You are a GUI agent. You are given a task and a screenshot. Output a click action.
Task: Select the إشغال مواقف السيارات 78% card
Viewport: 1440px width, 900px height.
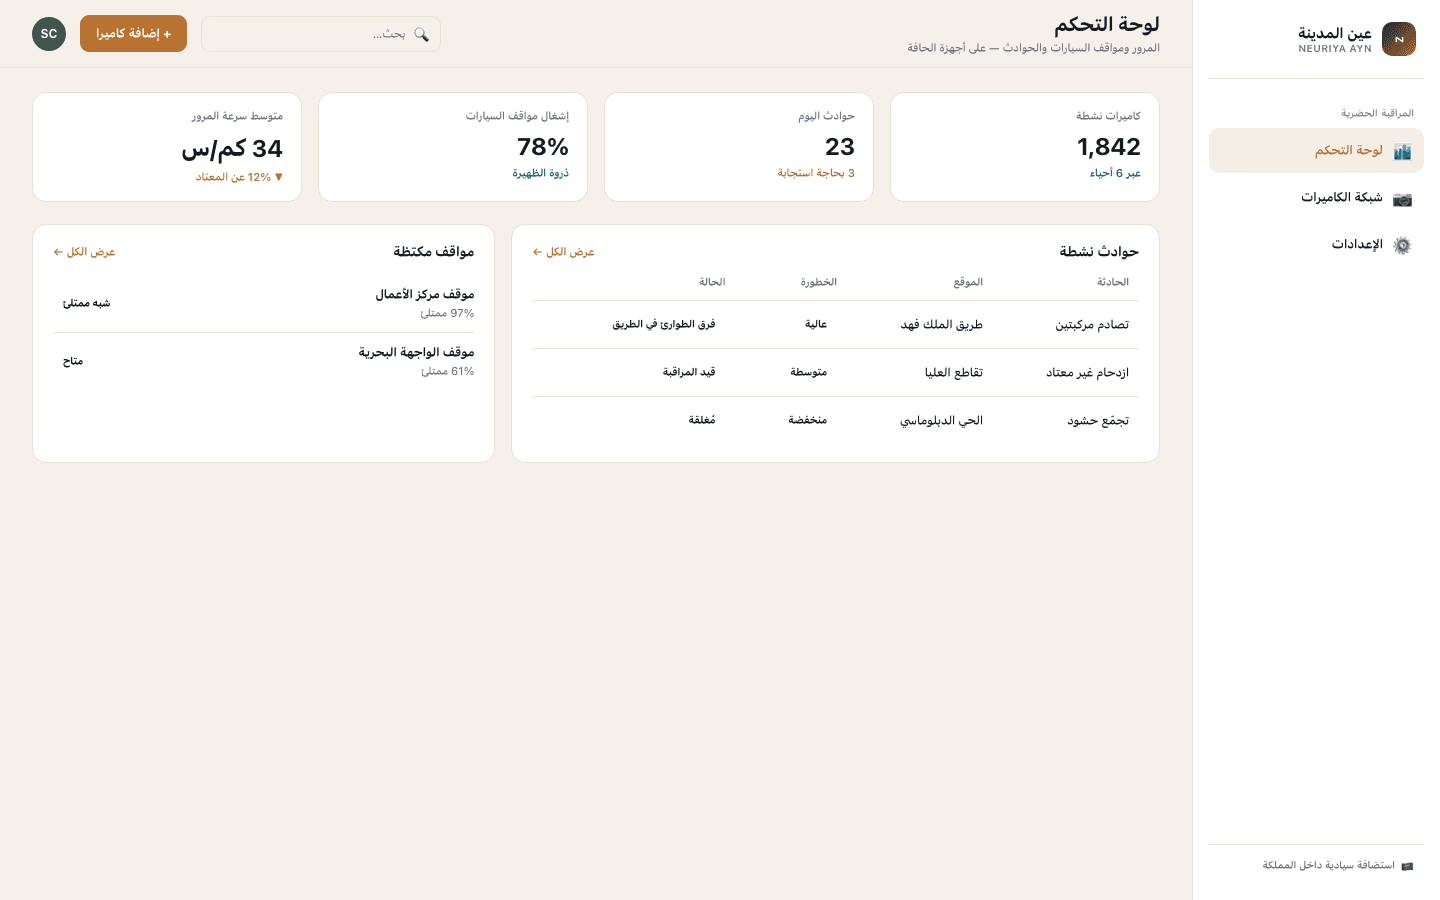coord(453,147)
